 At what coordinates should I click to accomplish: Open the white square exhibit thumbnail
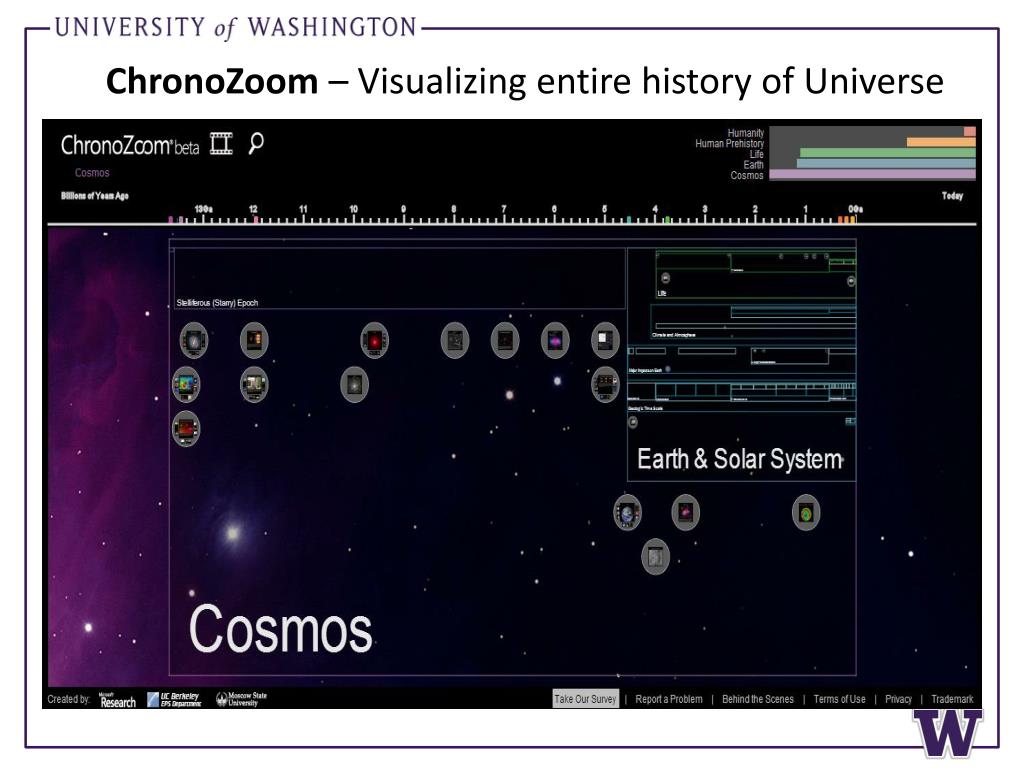[605, 340]
